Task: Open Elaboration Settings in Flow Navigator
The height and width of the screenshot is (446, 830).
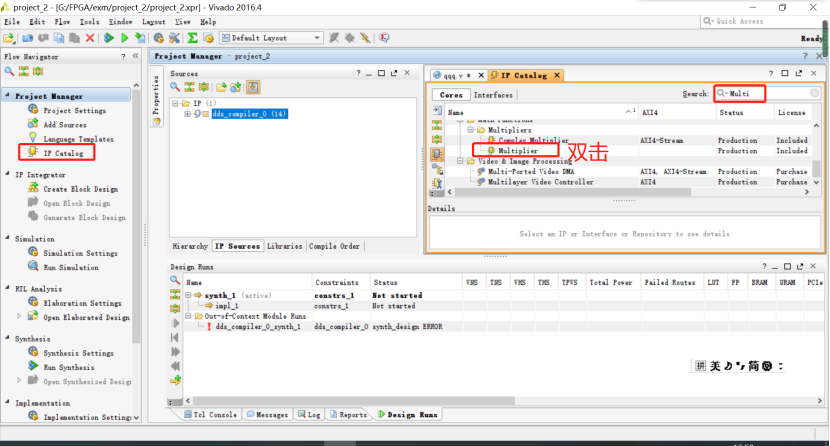Action: coord(82,303)
